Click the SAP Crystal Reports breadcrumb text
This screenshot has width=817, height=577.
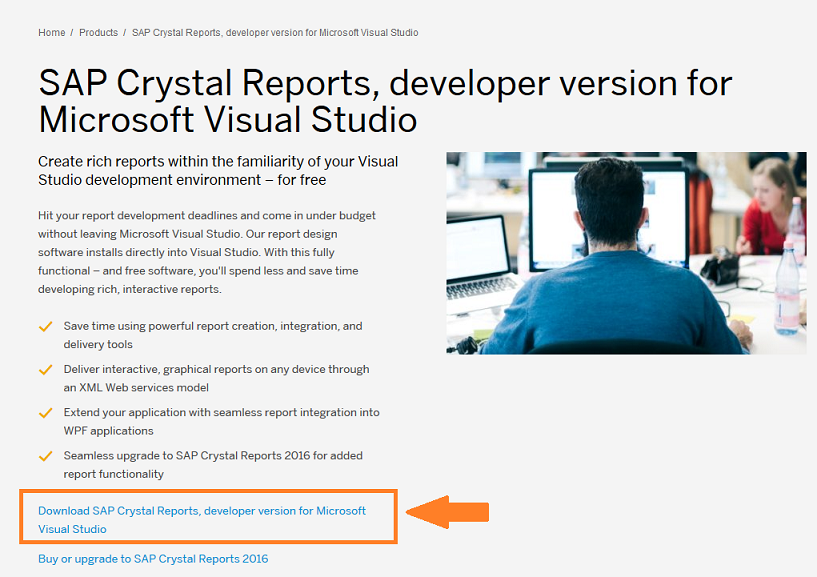pos(275,32)
